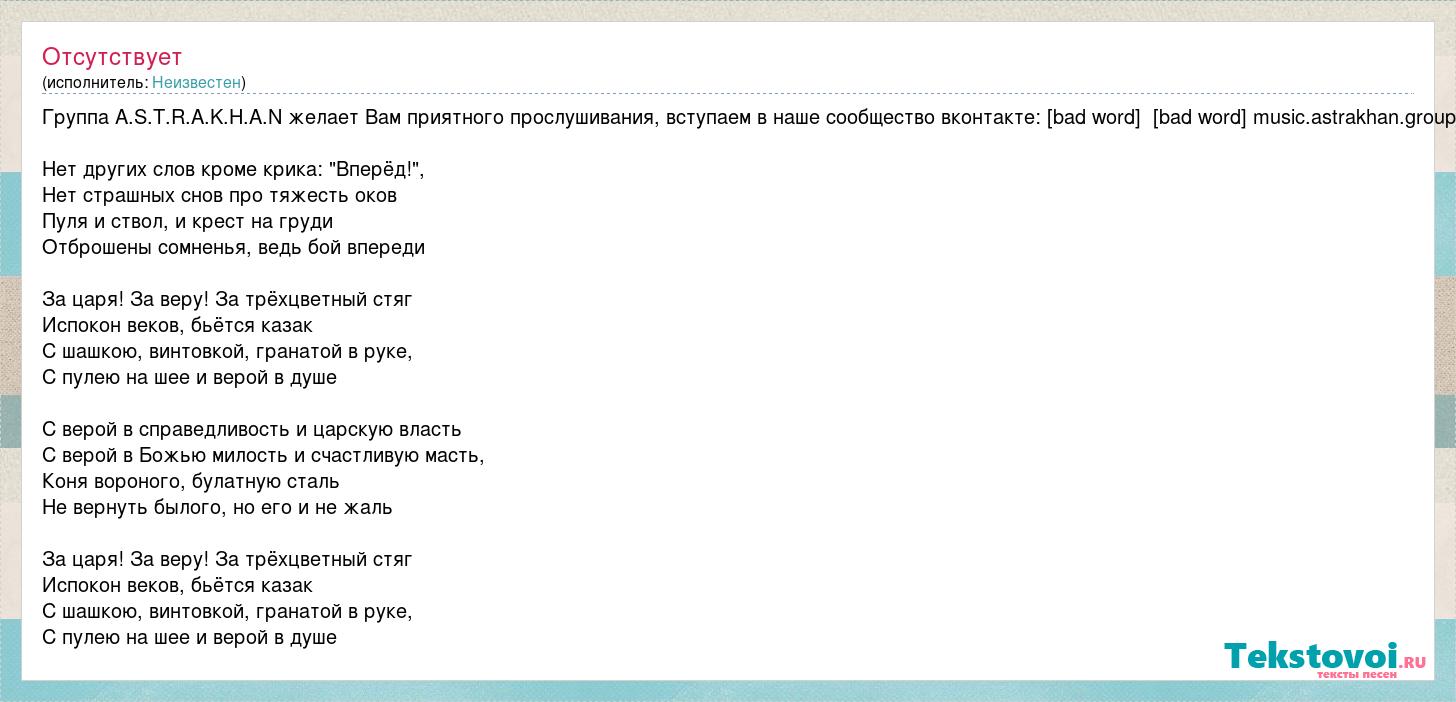Image resolution: width=1456 pixels, height=702 pixels.
Task: Click the line "С верой в справедливость и царскую власть"
Action: (x=252, y=430)
